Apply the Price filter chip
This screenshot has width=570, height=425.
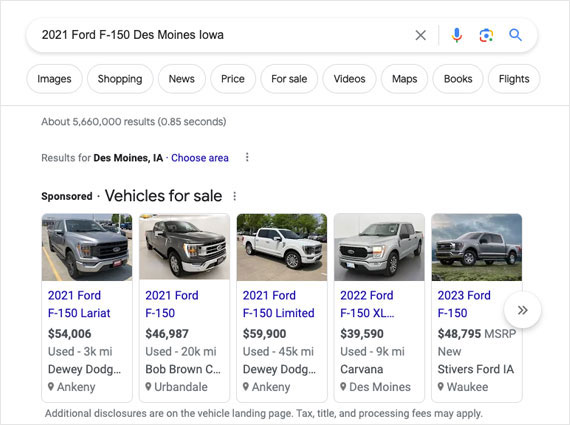click(233, 79)
